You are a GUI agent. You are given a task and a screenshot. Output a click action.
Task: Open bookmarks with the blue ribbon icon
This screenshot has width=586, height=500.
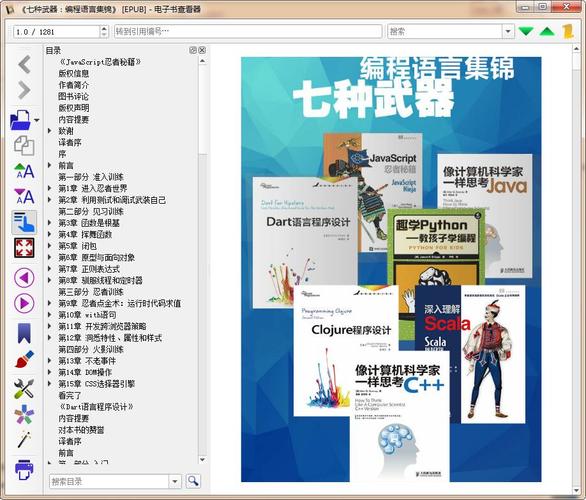point(24,333)
